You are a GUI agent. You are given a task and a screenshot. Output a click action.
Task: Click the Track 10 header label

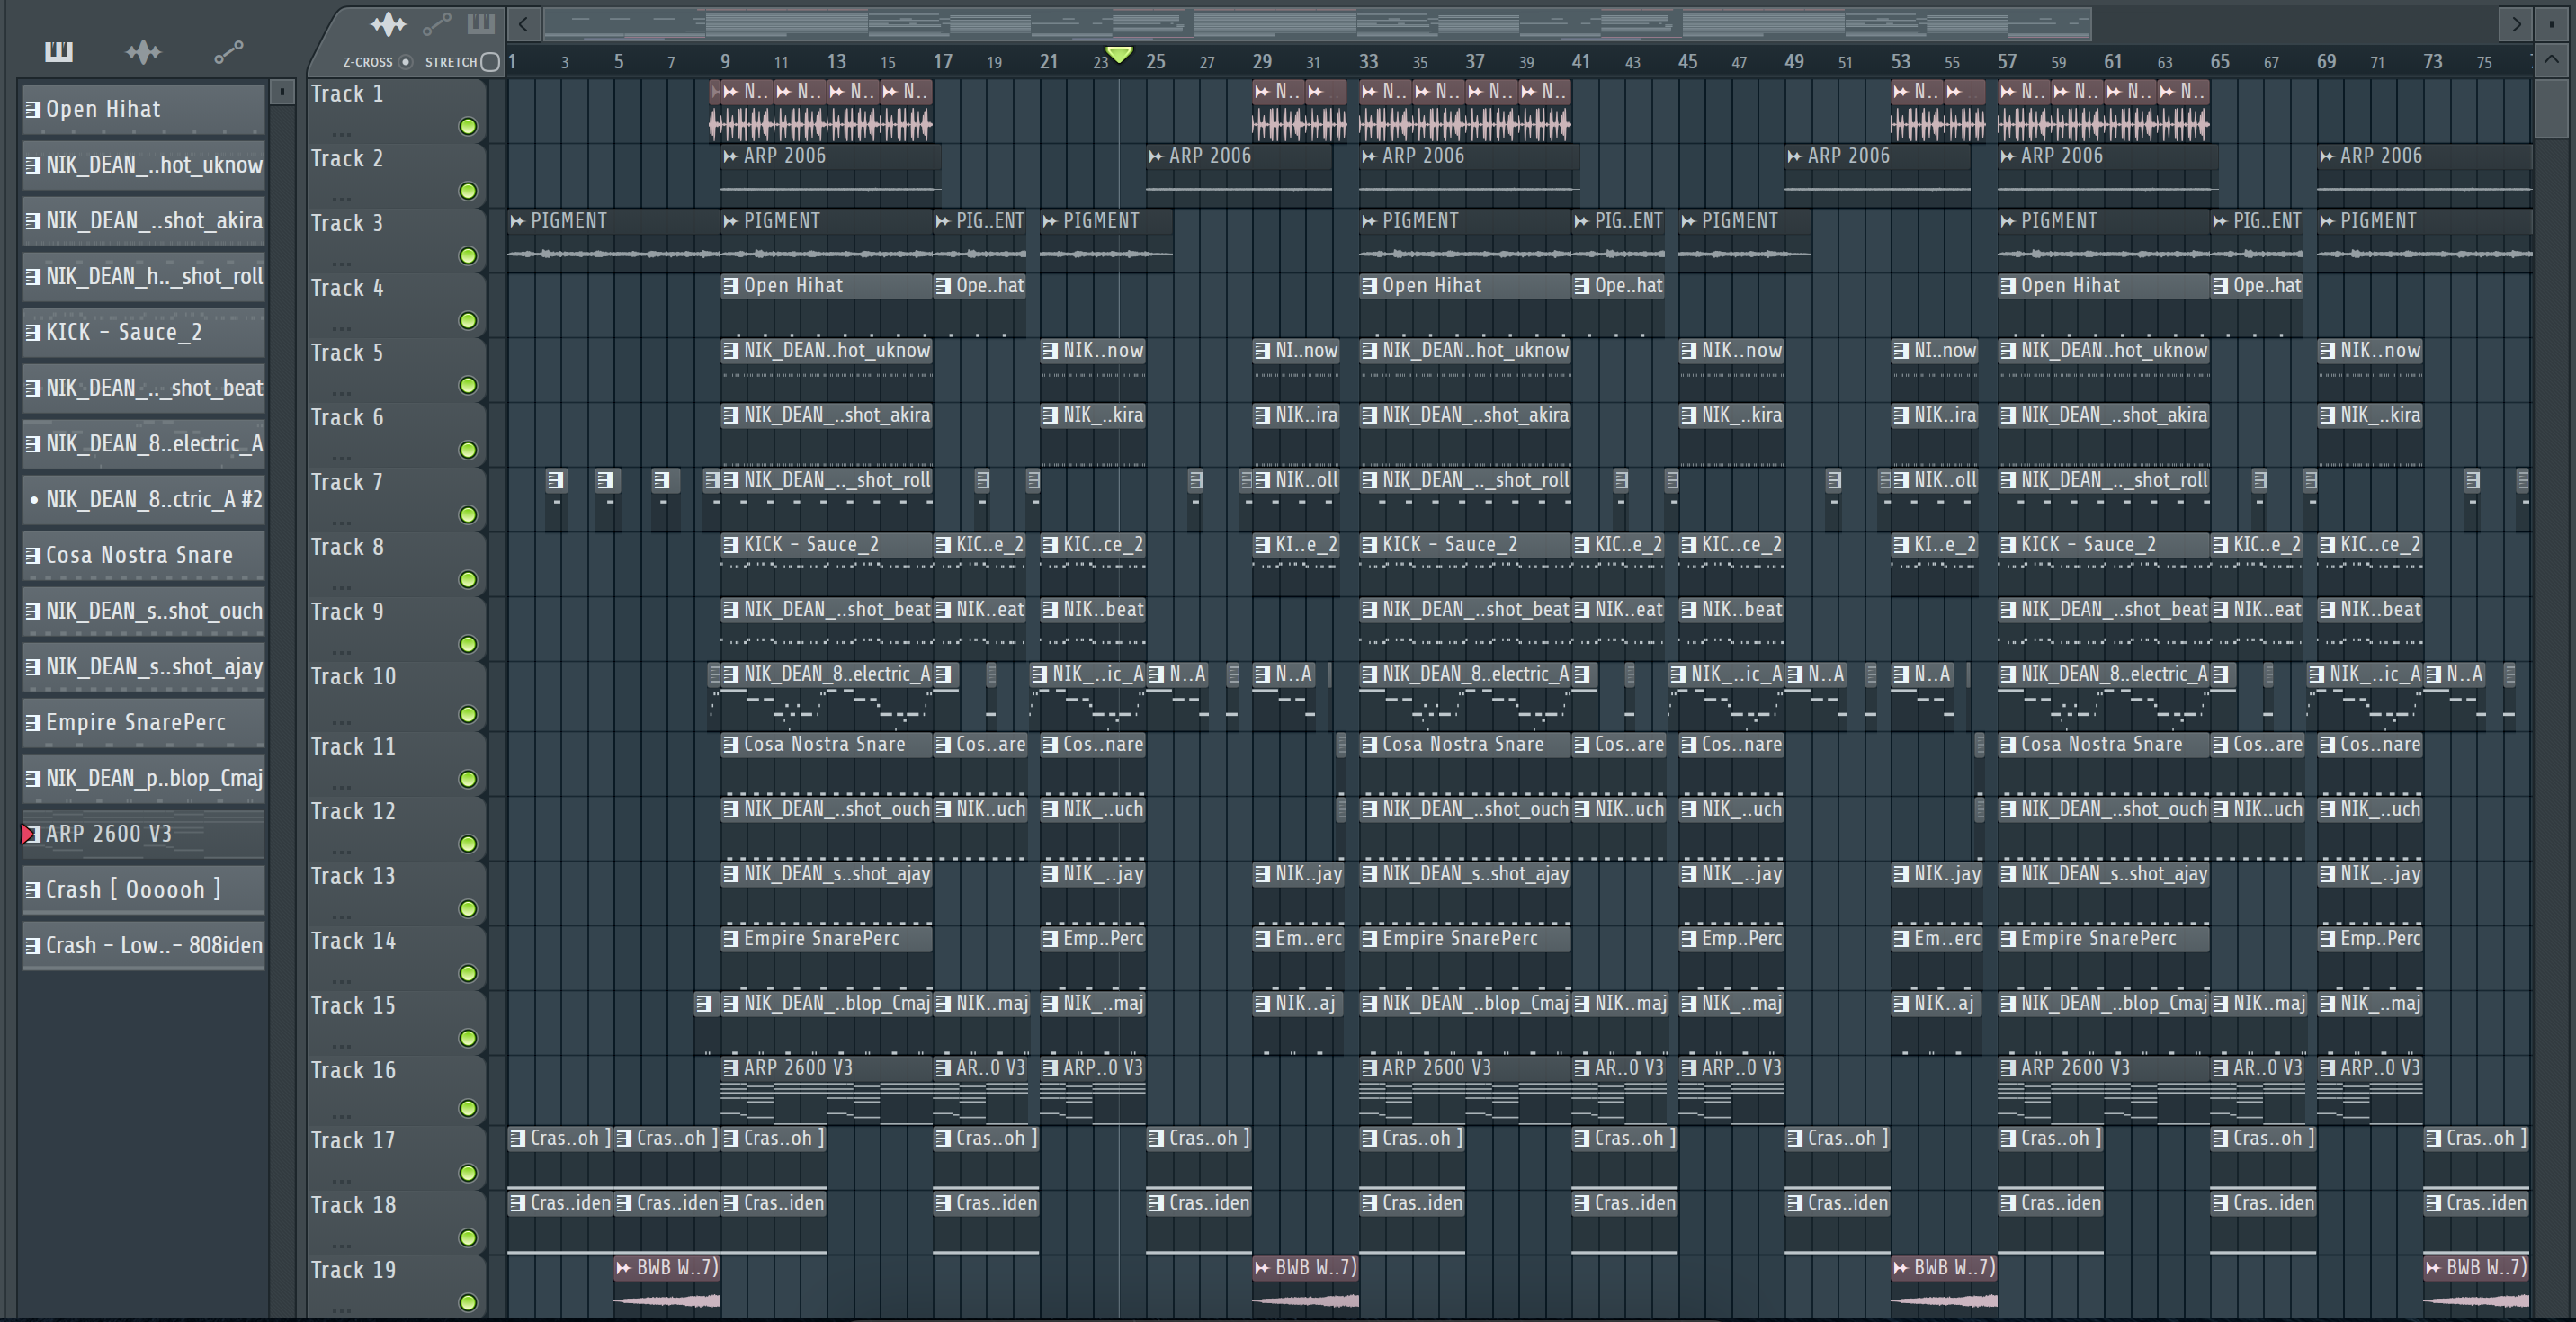tap(353, 677)
